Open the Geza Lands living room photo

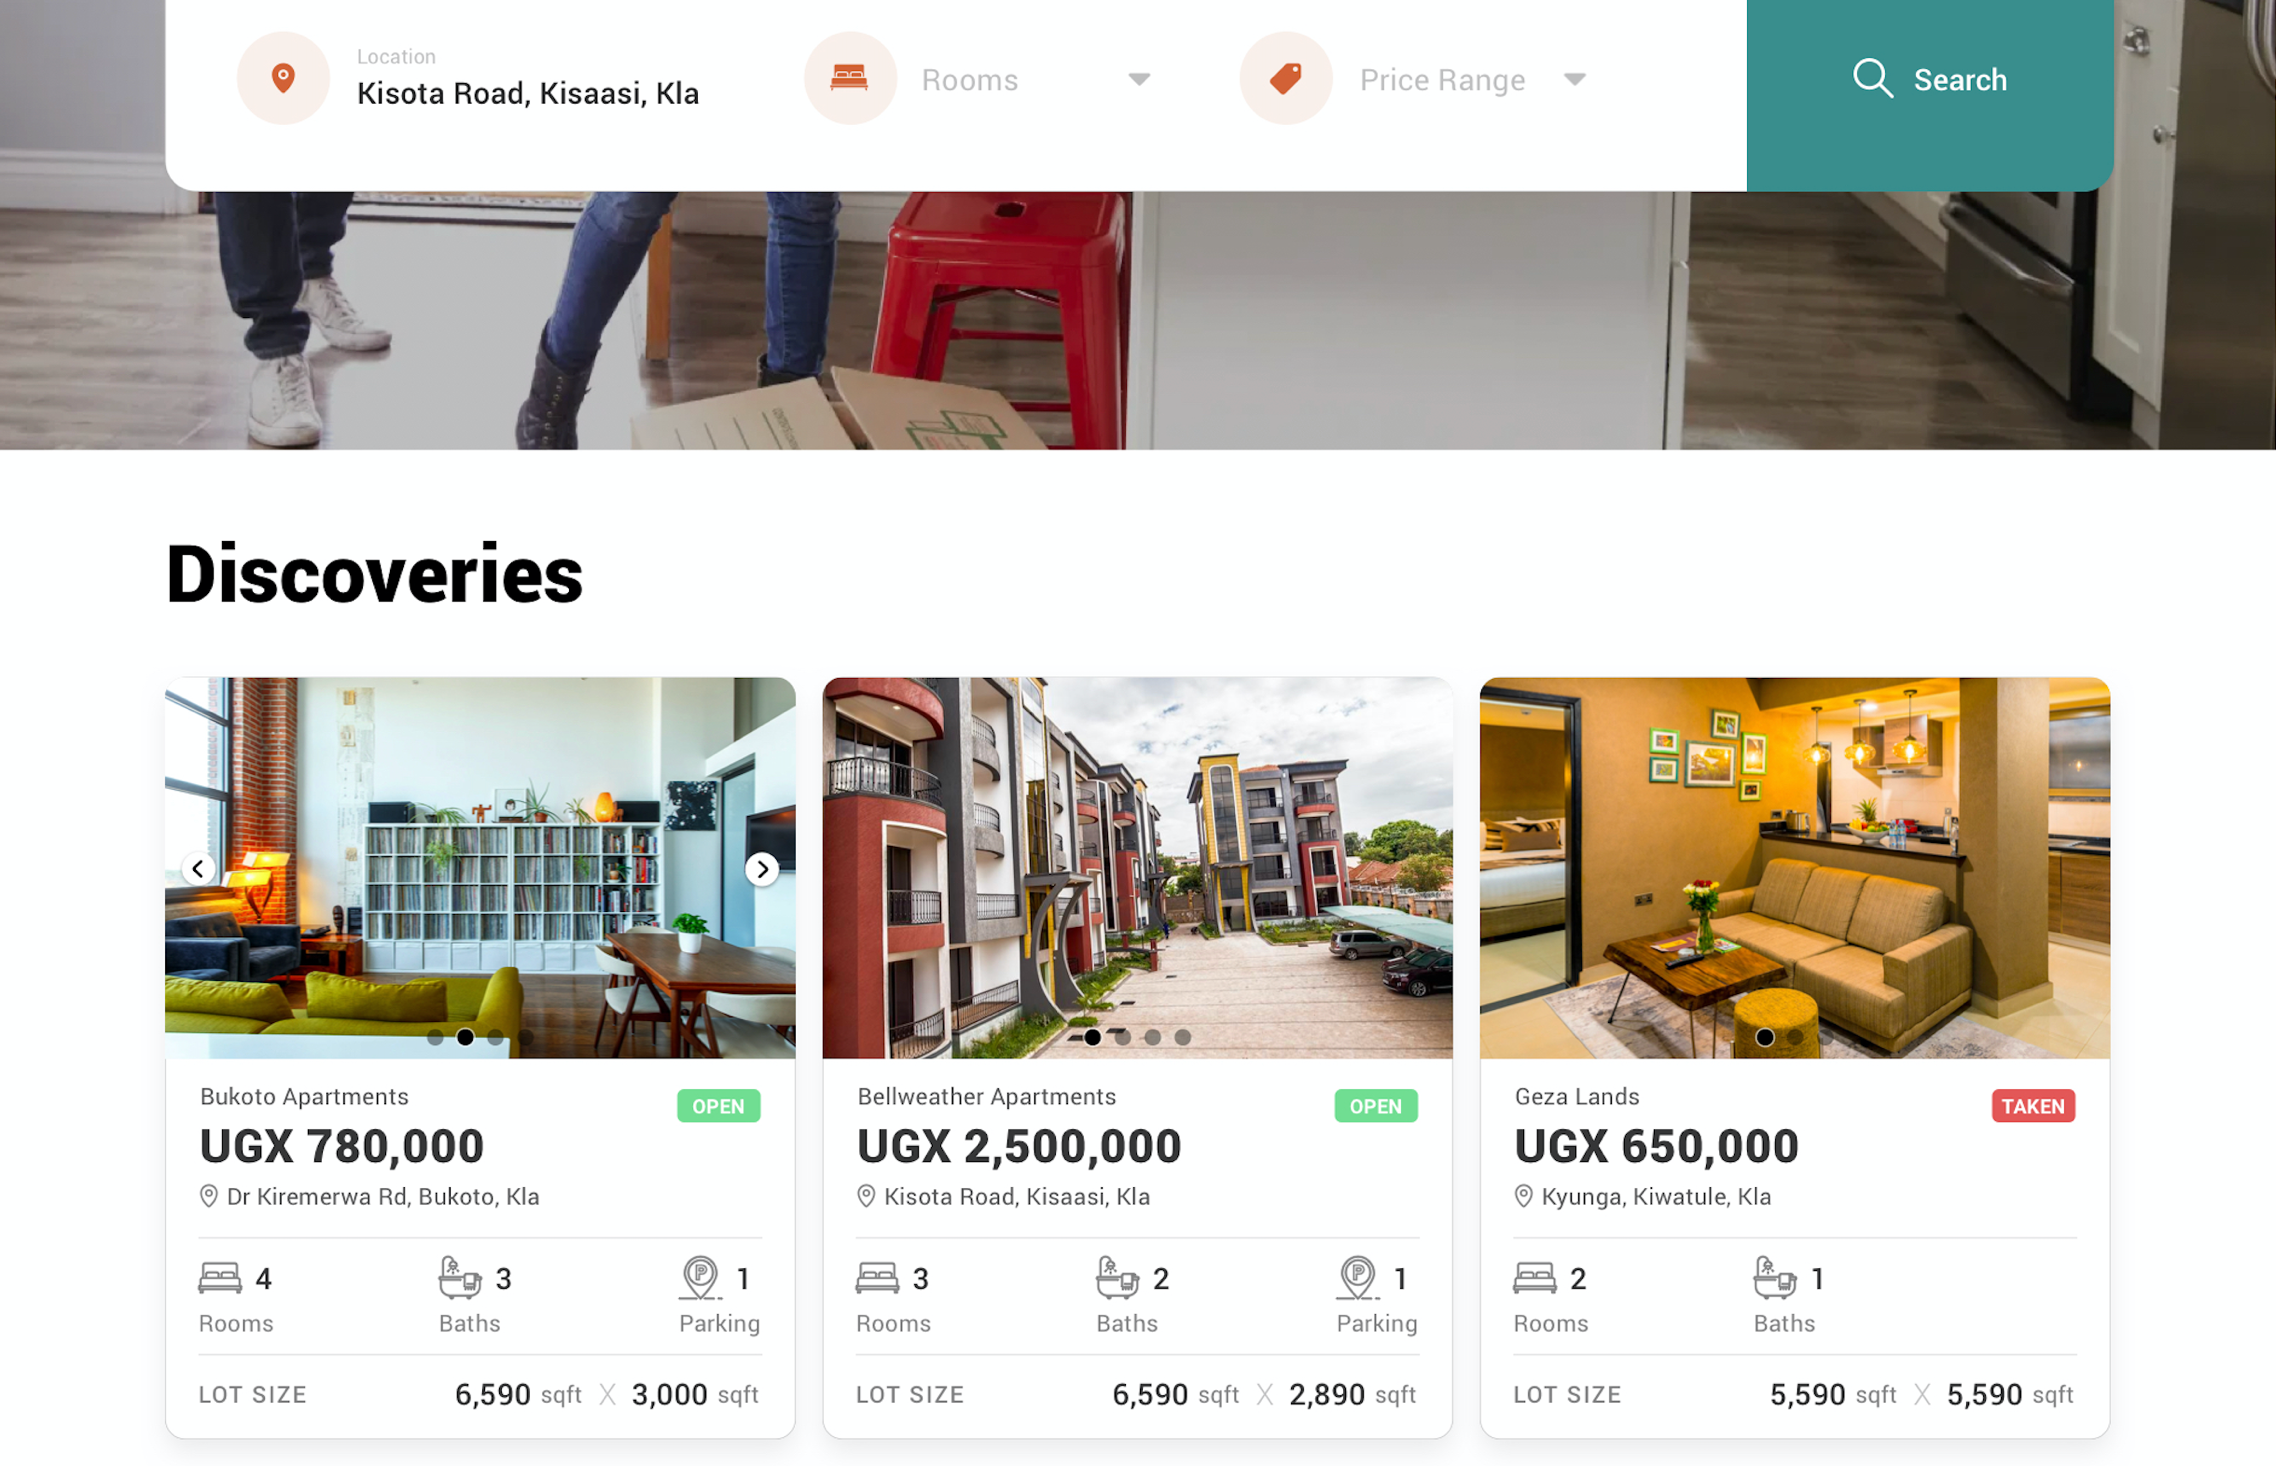(1795, 867)
